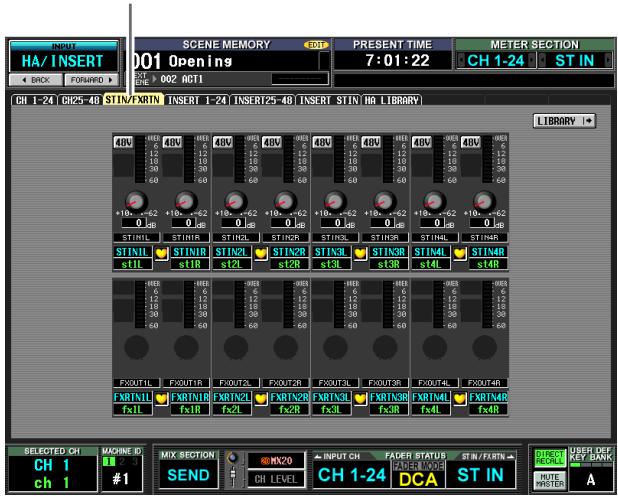
Task: Enable 48V phantom power on STIN3L
Action: (x=322, y=142)
